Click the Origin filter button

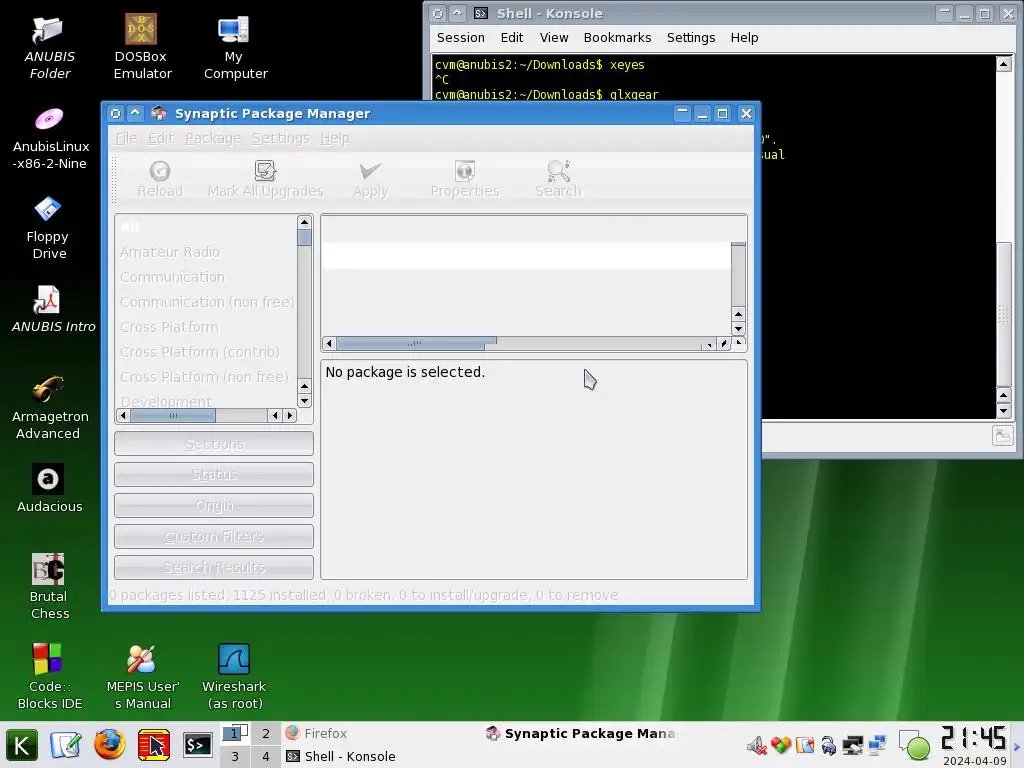(x=214, y=505)
